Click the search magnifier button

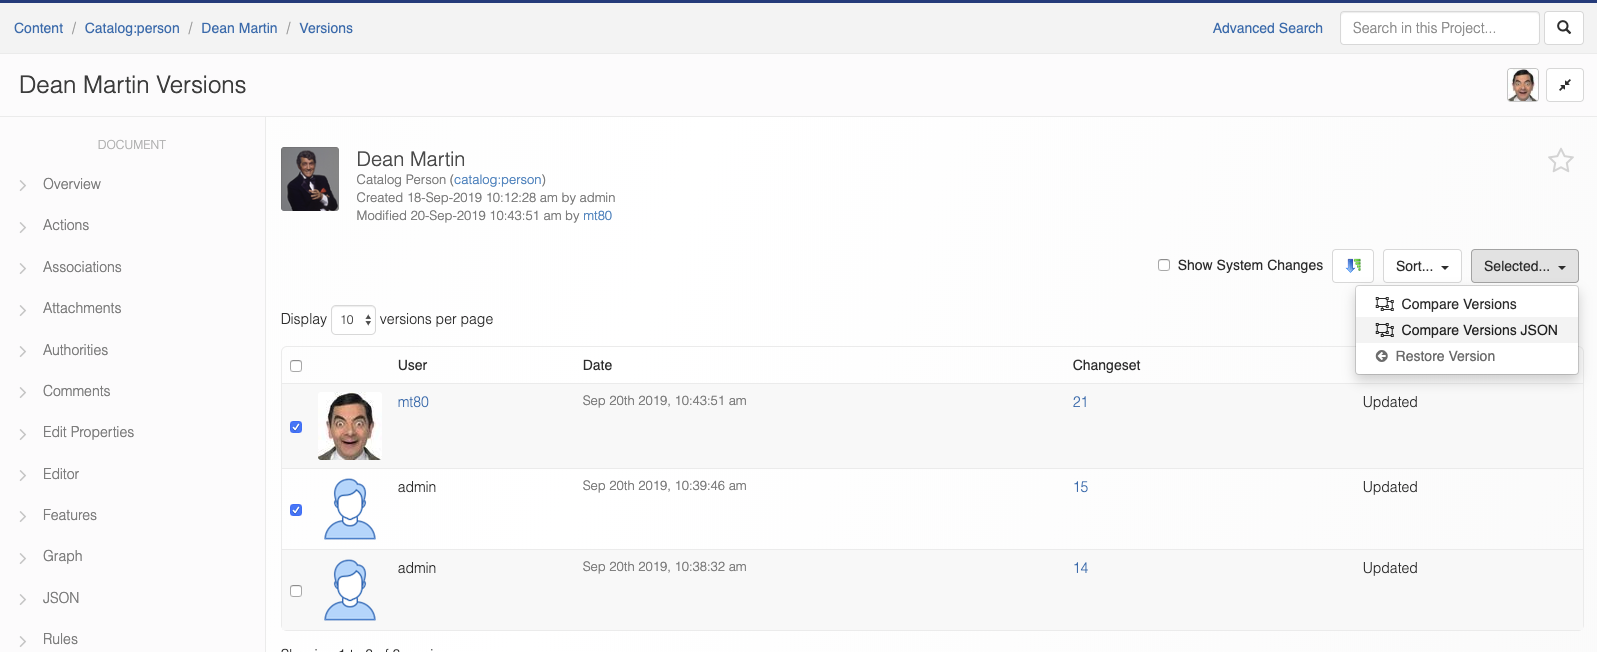1564,28
